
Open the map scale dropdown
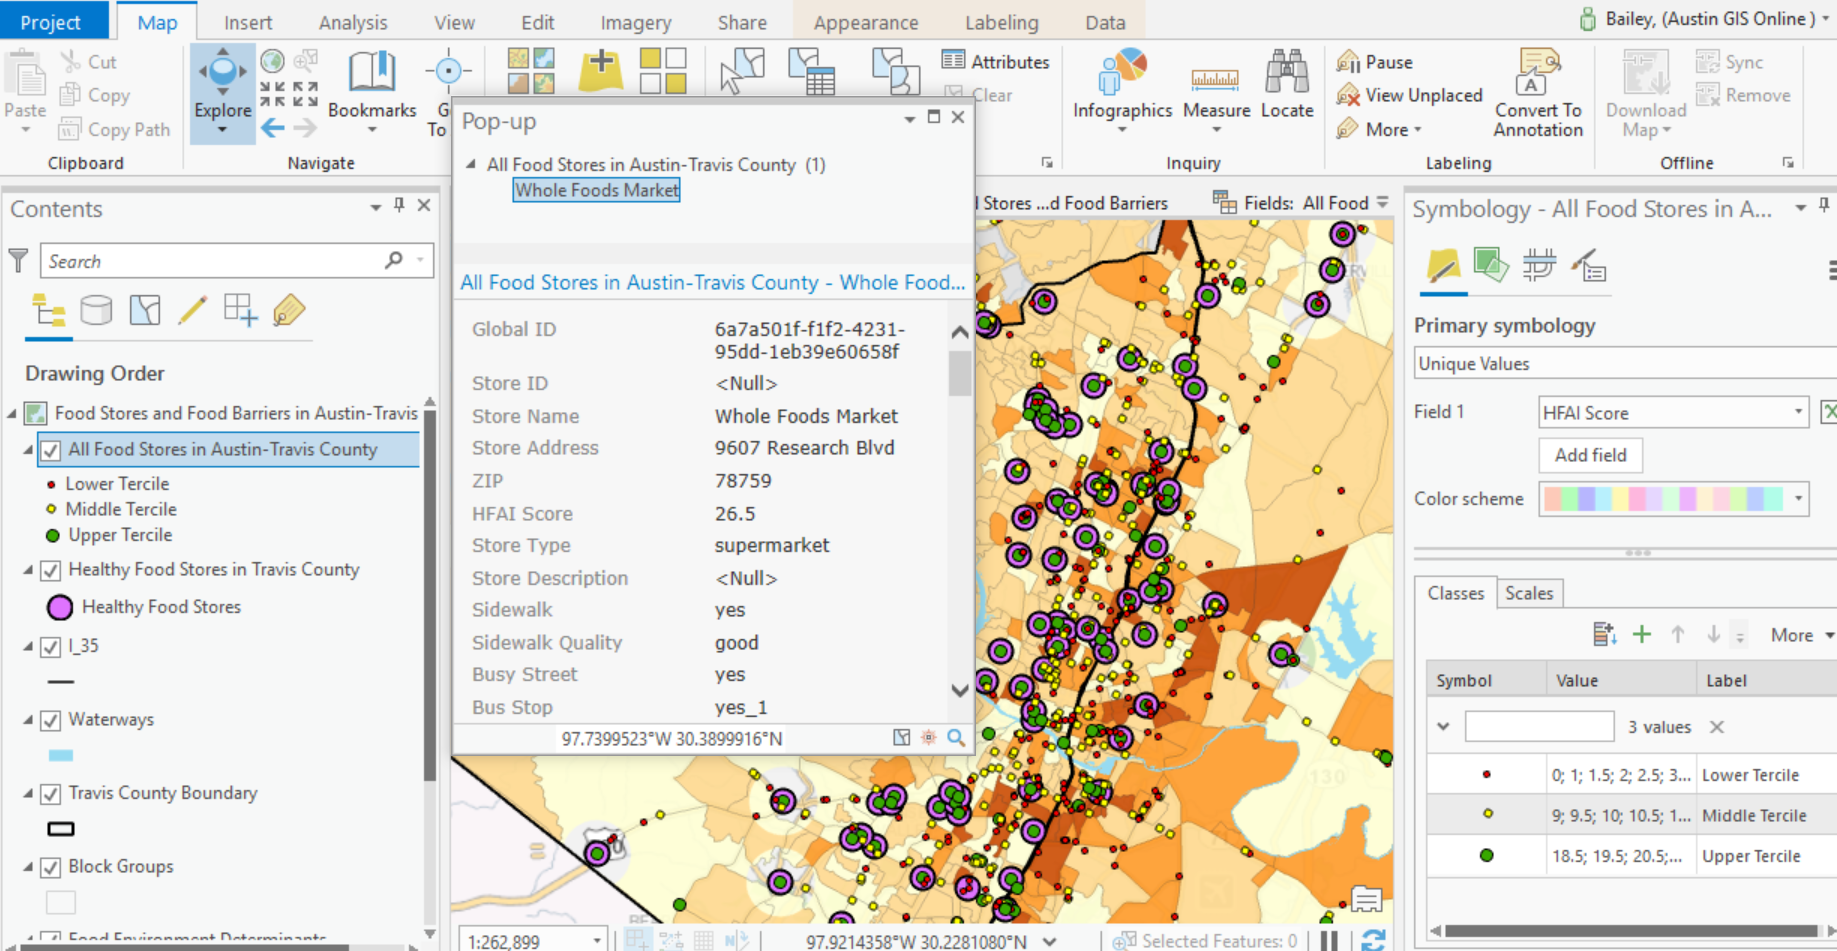pyautogui.click(x=597, y=941)
